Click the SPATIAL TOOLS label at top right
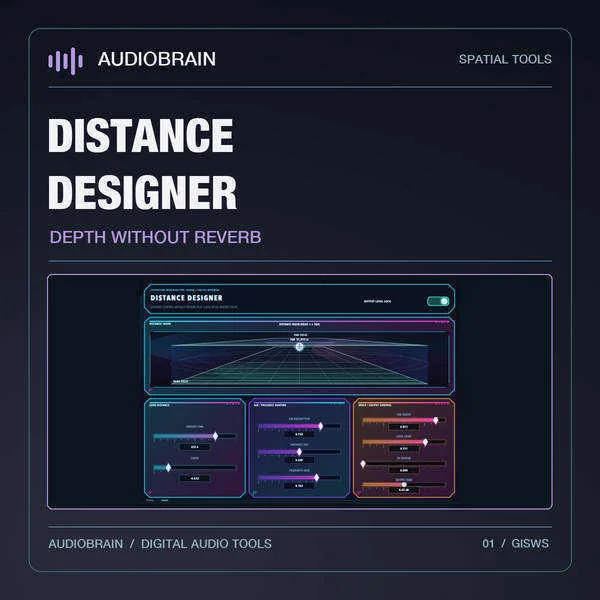The height and width of the screenshot is (600, 600). point(505,59)
